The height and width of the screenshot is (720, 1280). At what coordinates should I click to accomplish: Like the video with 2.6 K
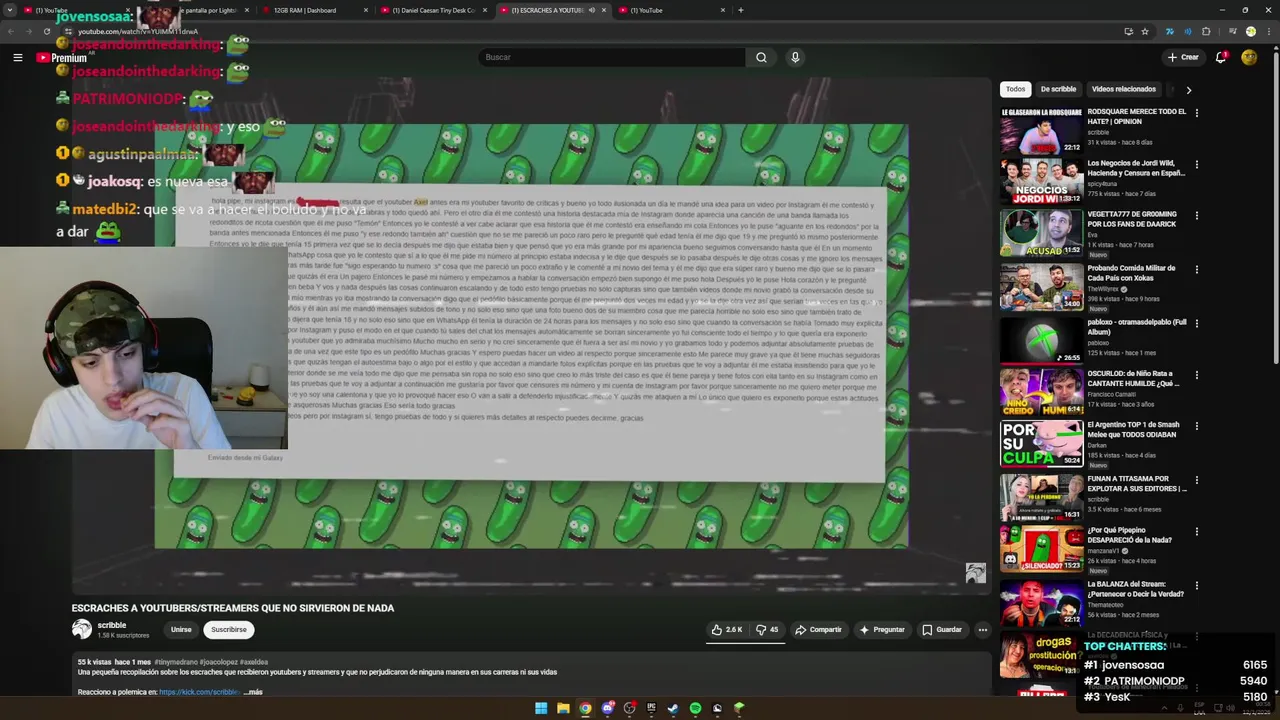(x=727, y=629)
